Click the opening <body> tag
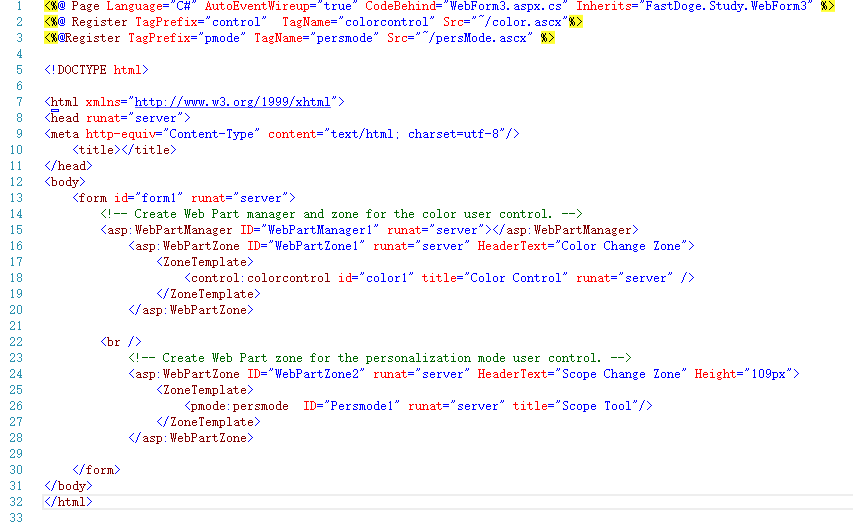Screen dimensions: 853x525 click(x=65, y=182)
